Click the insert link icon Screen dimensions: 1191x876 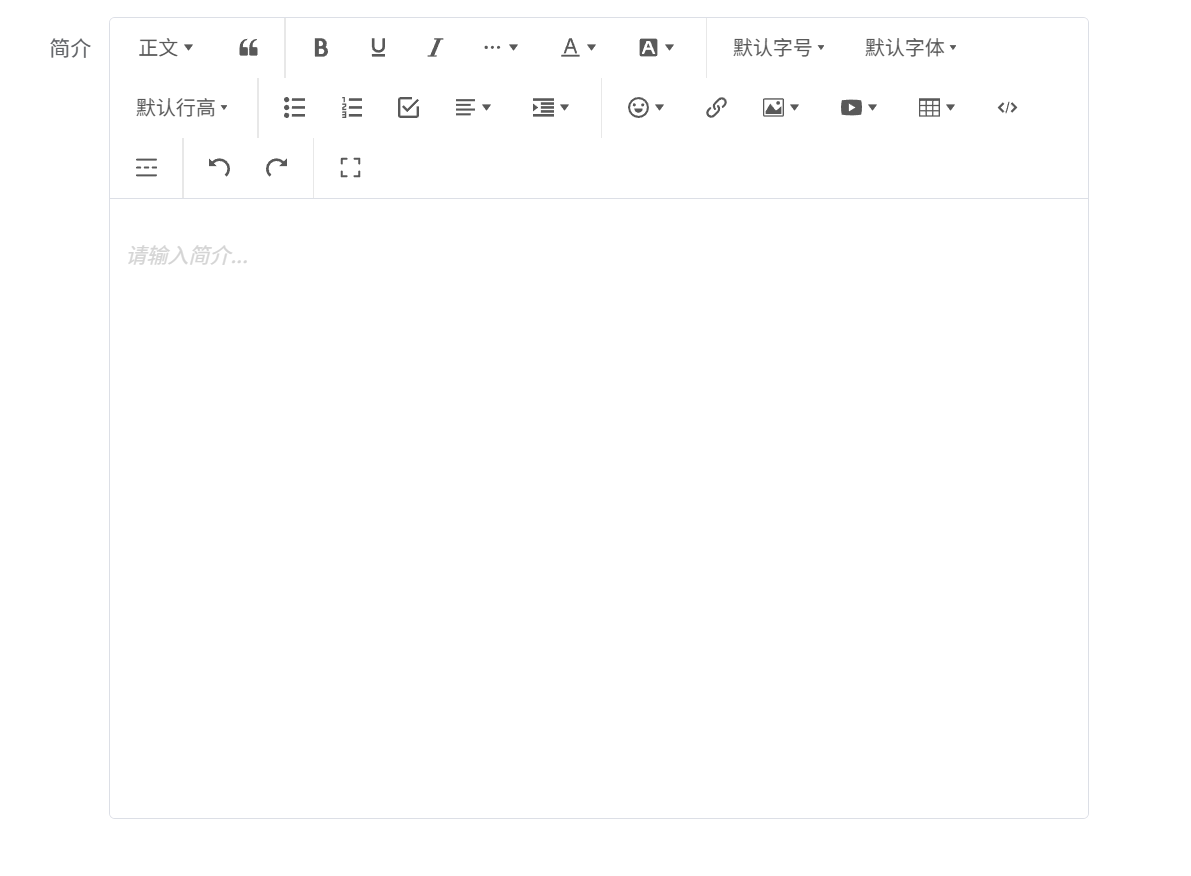point(716,108)
